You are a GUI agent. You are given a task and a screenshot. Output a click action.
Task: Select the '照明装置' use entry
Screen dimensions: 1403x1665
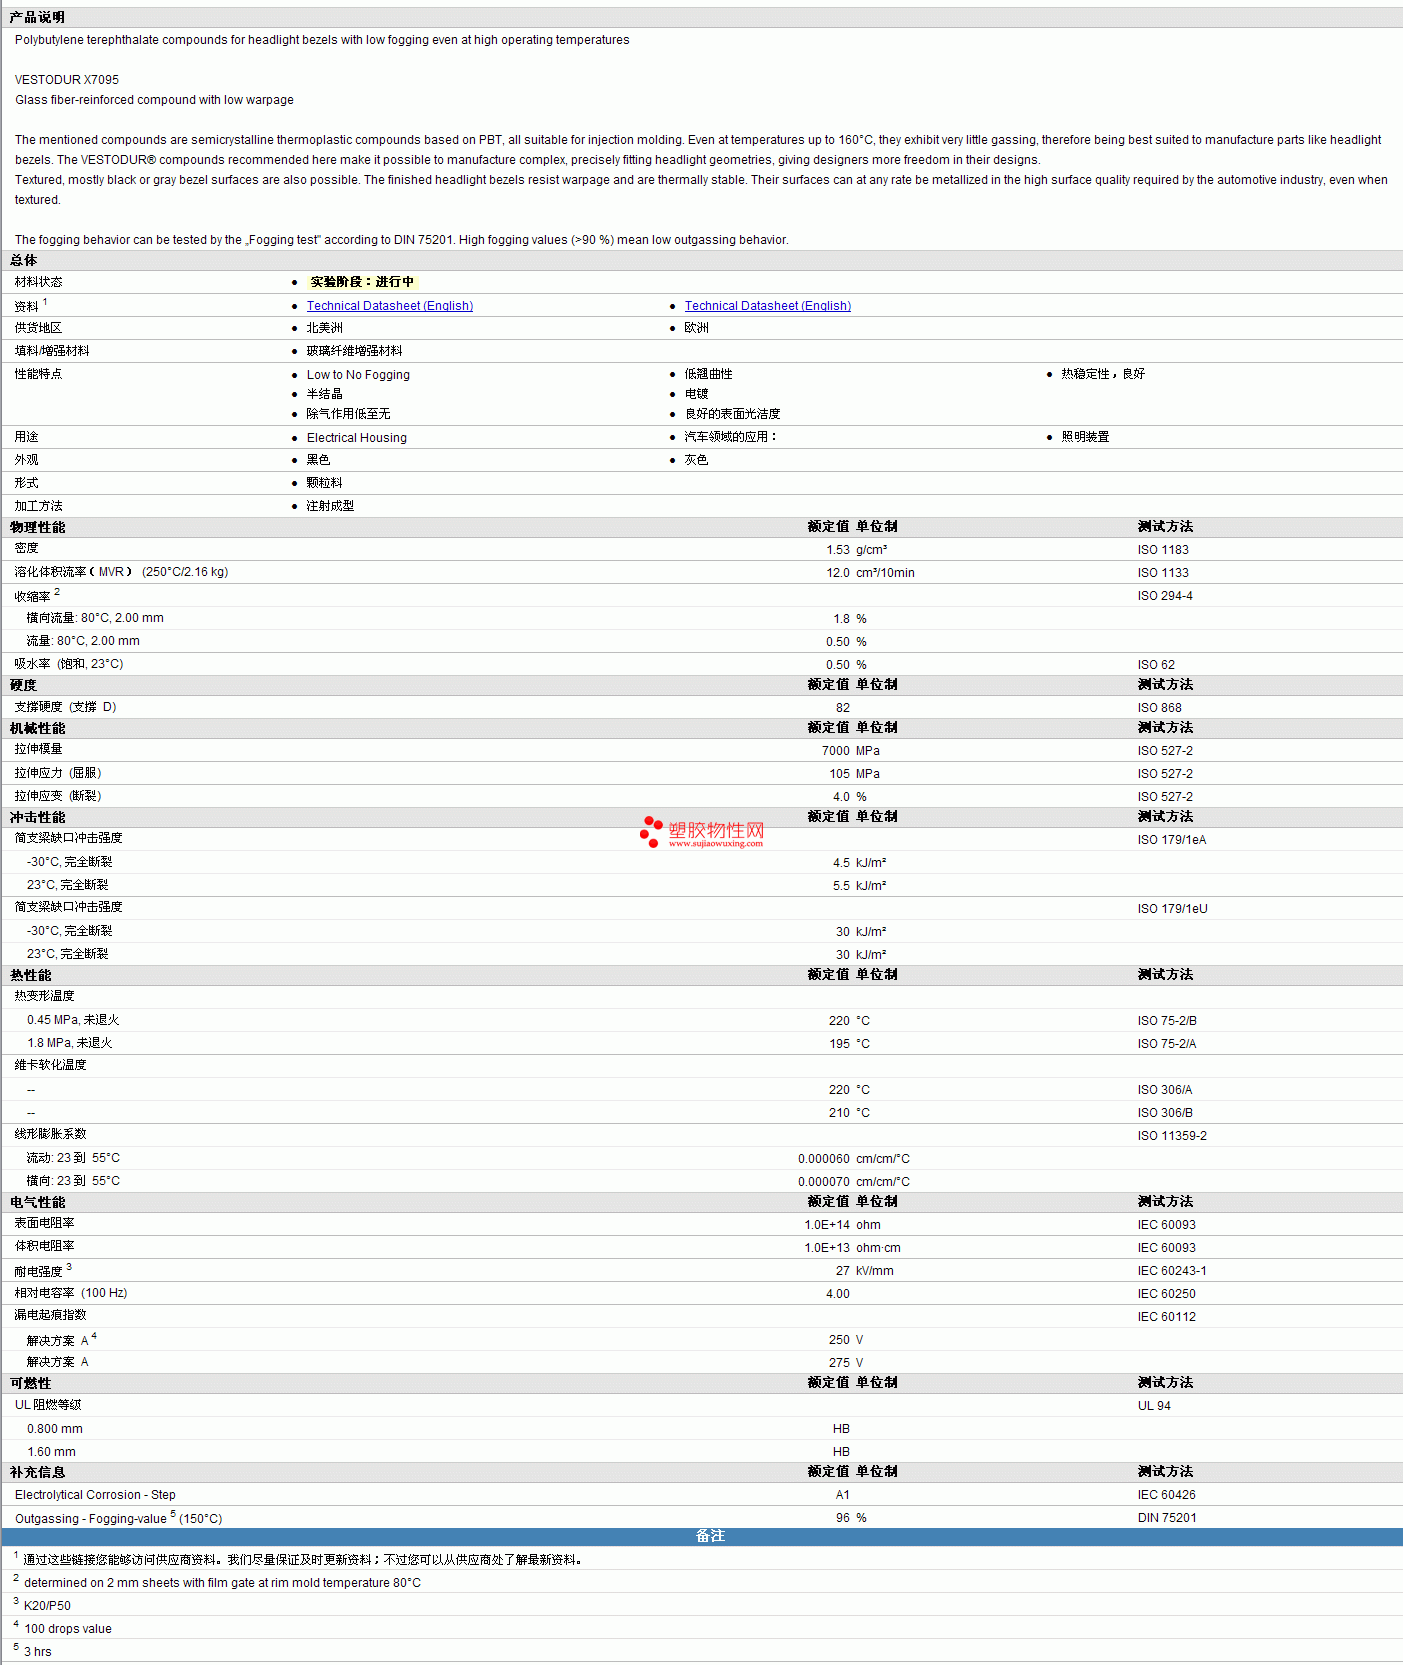tap(1086, 437)
